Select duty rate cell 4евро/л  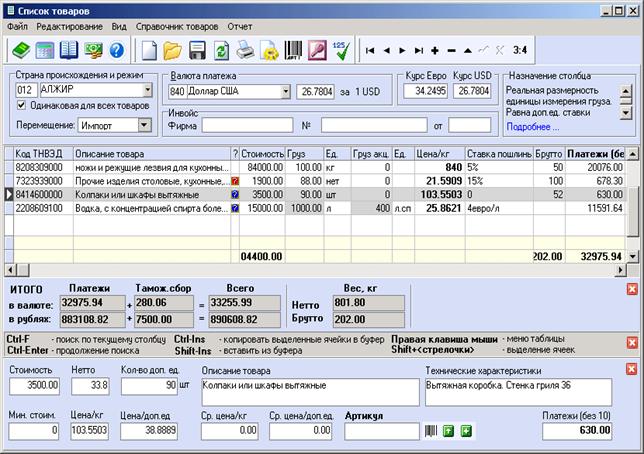point(499,208)
